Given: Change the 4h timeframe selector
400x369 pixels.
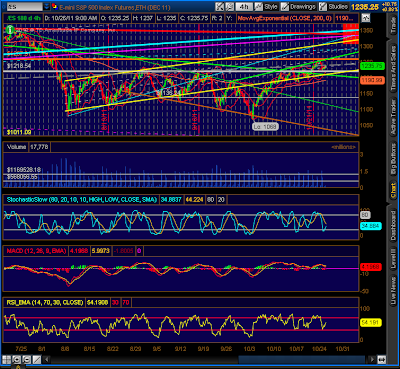Looking at the screenshot, I should click(244, 6).
